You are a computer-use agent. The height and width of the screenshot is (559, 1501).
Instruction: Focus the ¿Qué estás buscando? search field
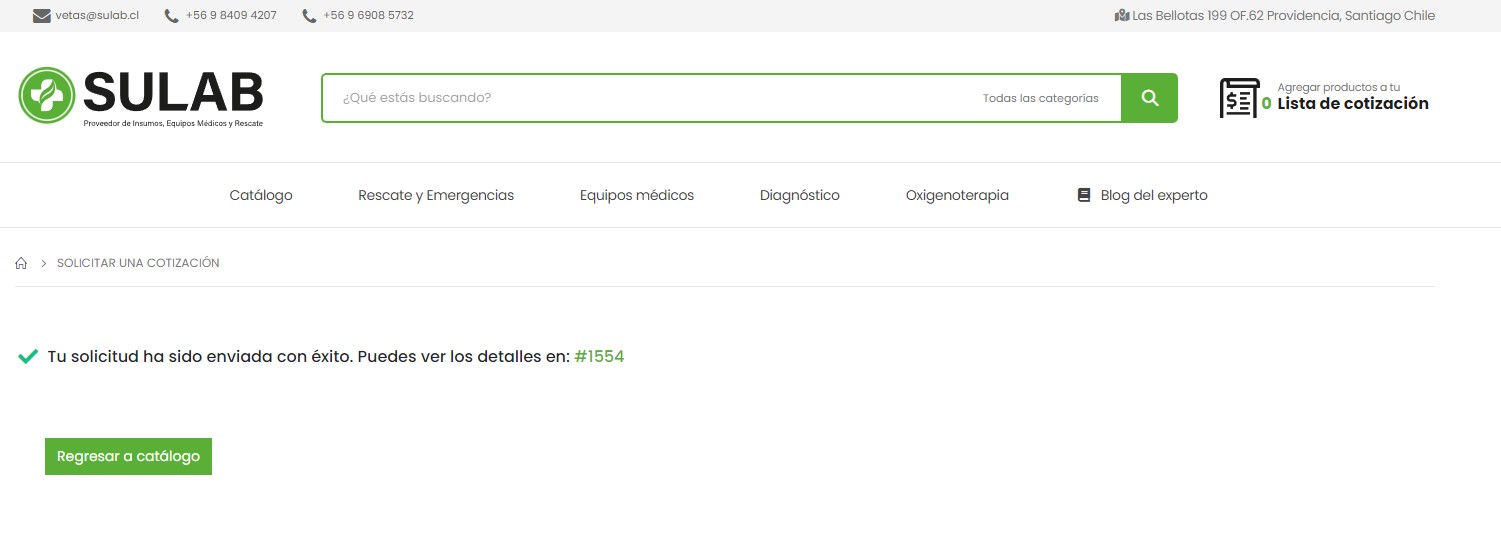640,98
